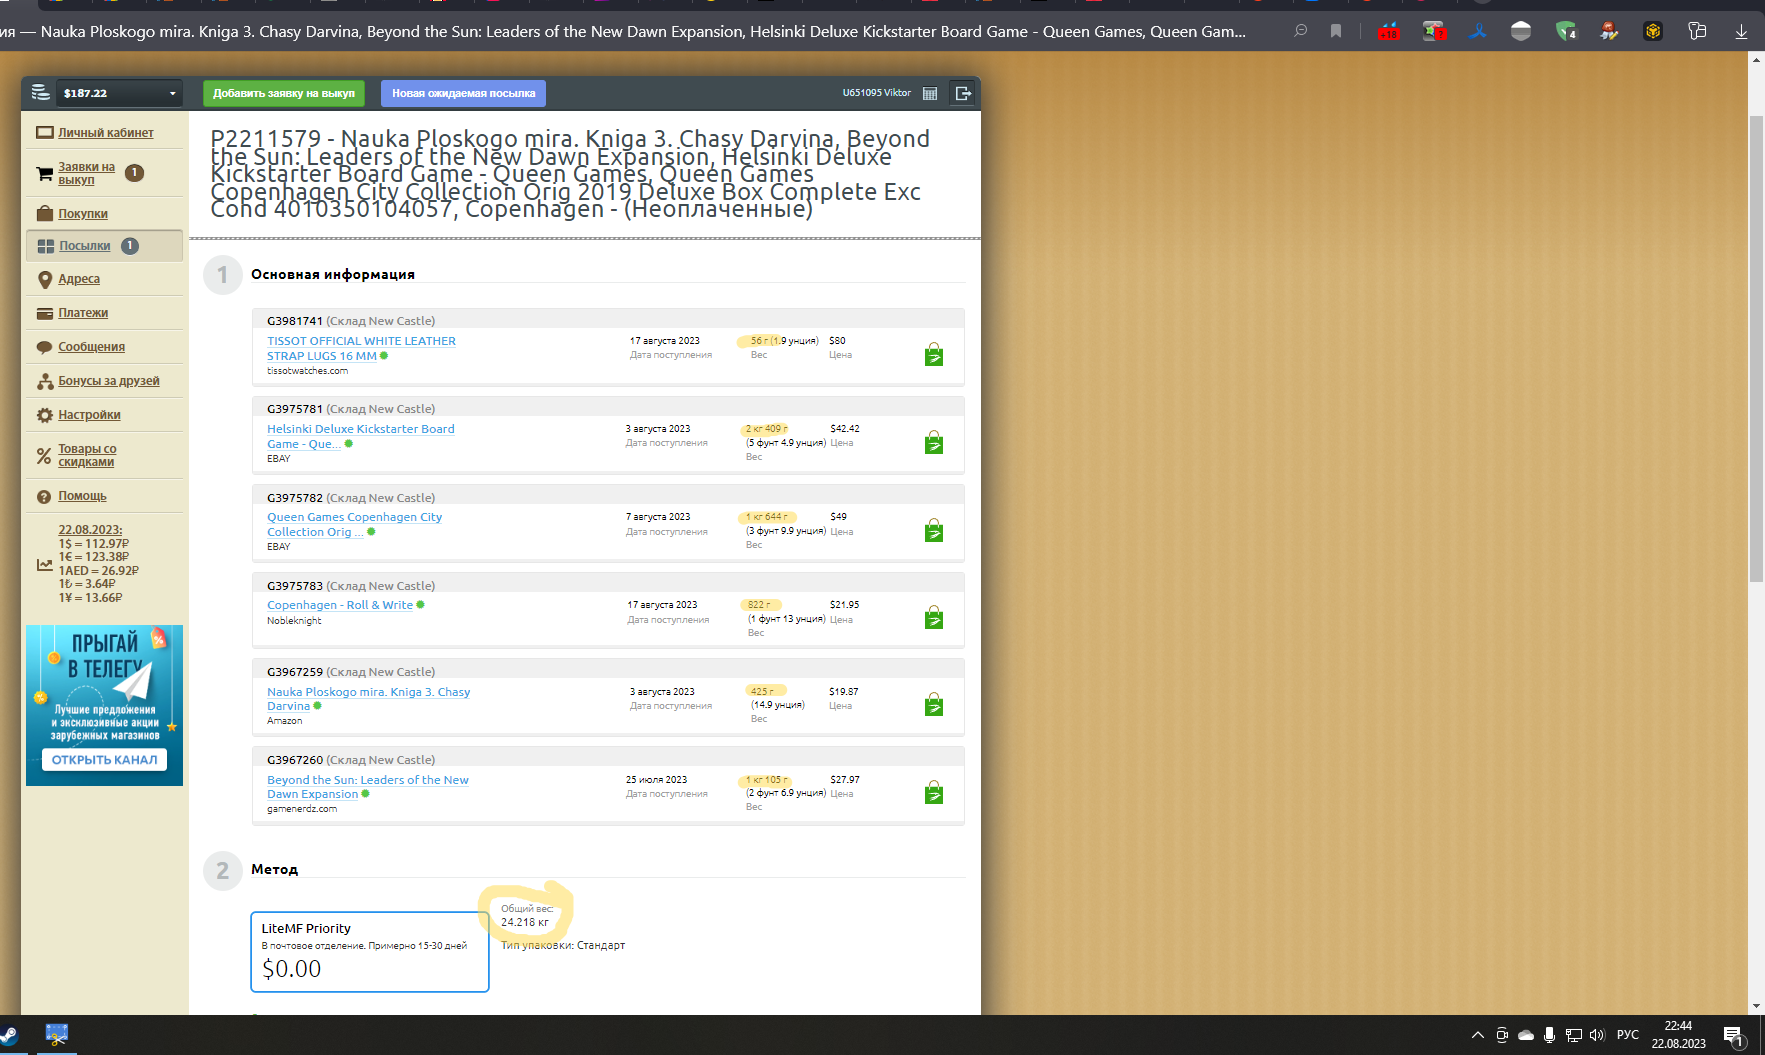Image resolution: width=1765 pixels, height=1055 pixels.
Task: Open 'Личный кабинет' in sidebar
Action: [105, 132]
